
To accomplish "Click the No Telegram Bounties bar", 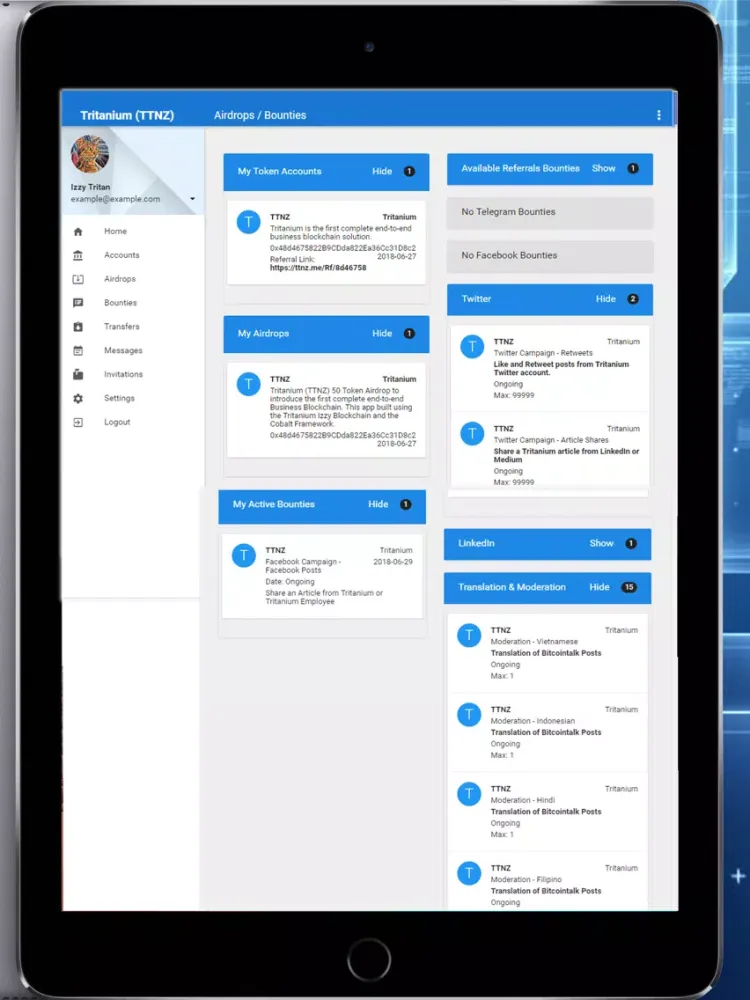I will pos(550,212).
